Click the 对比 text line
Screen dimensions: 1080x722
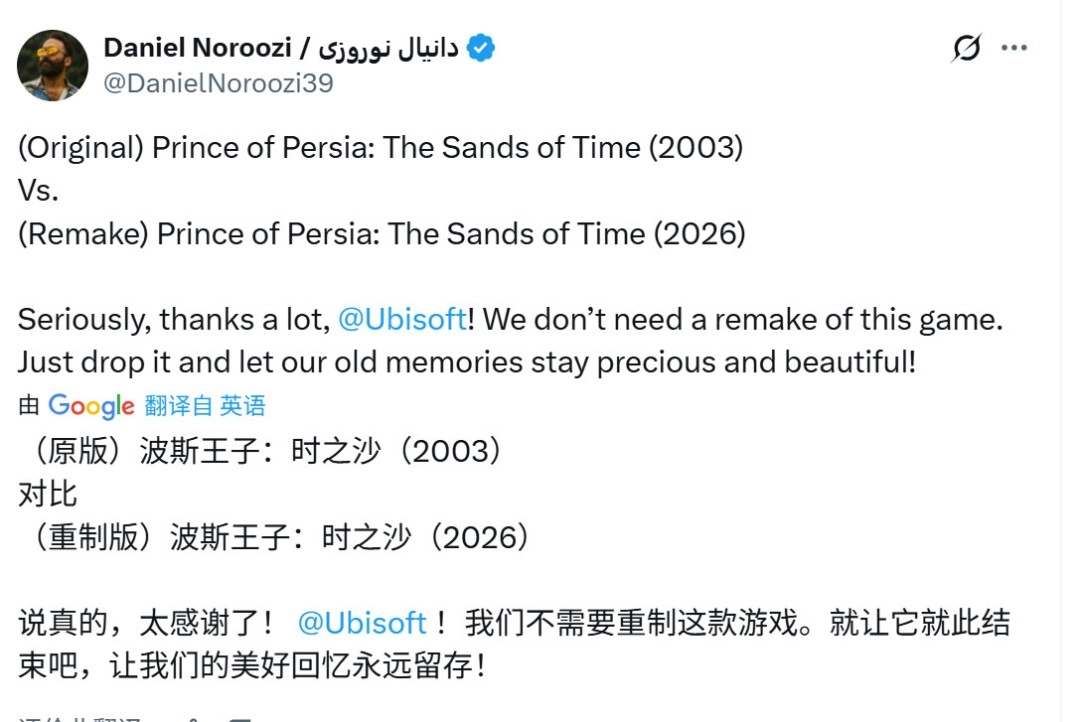tap(48, 494)
